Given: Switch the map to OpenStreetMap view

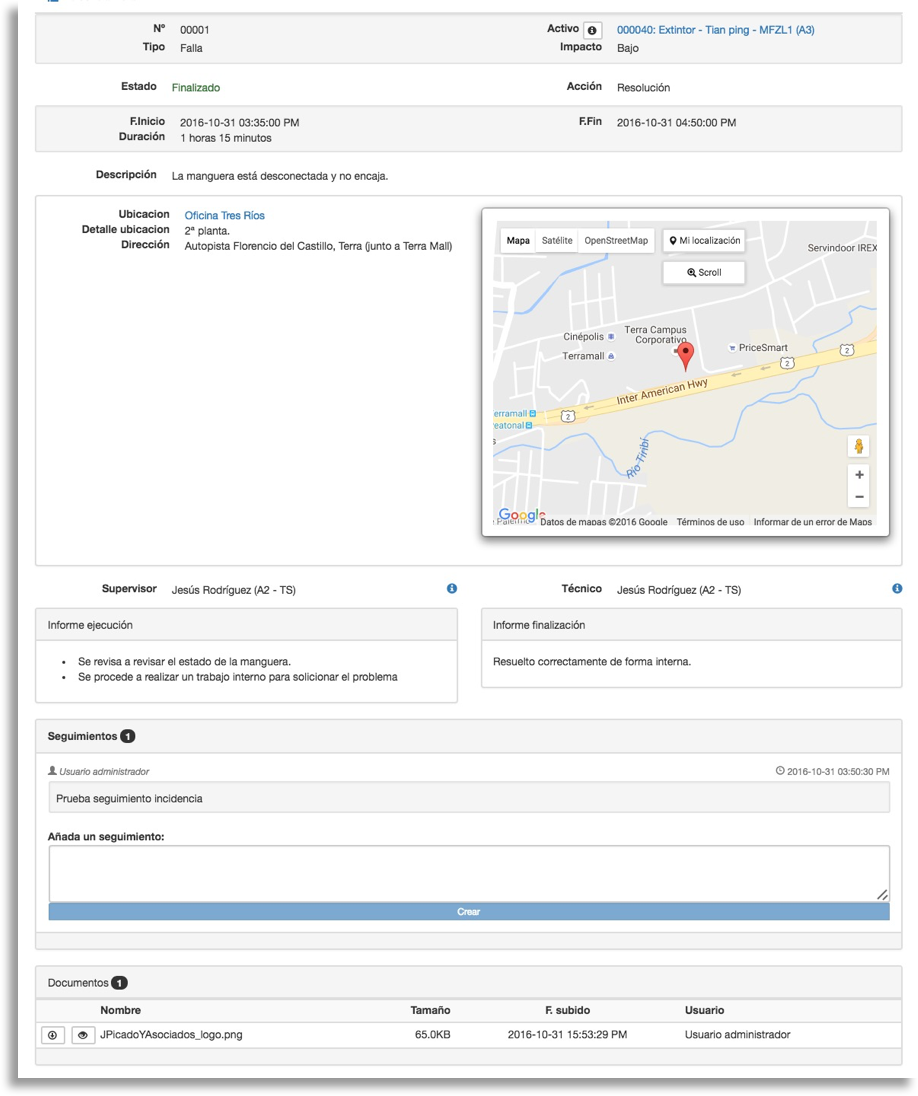Looking at the screenshot, I should pyautogui.click(x=616, y=241).
